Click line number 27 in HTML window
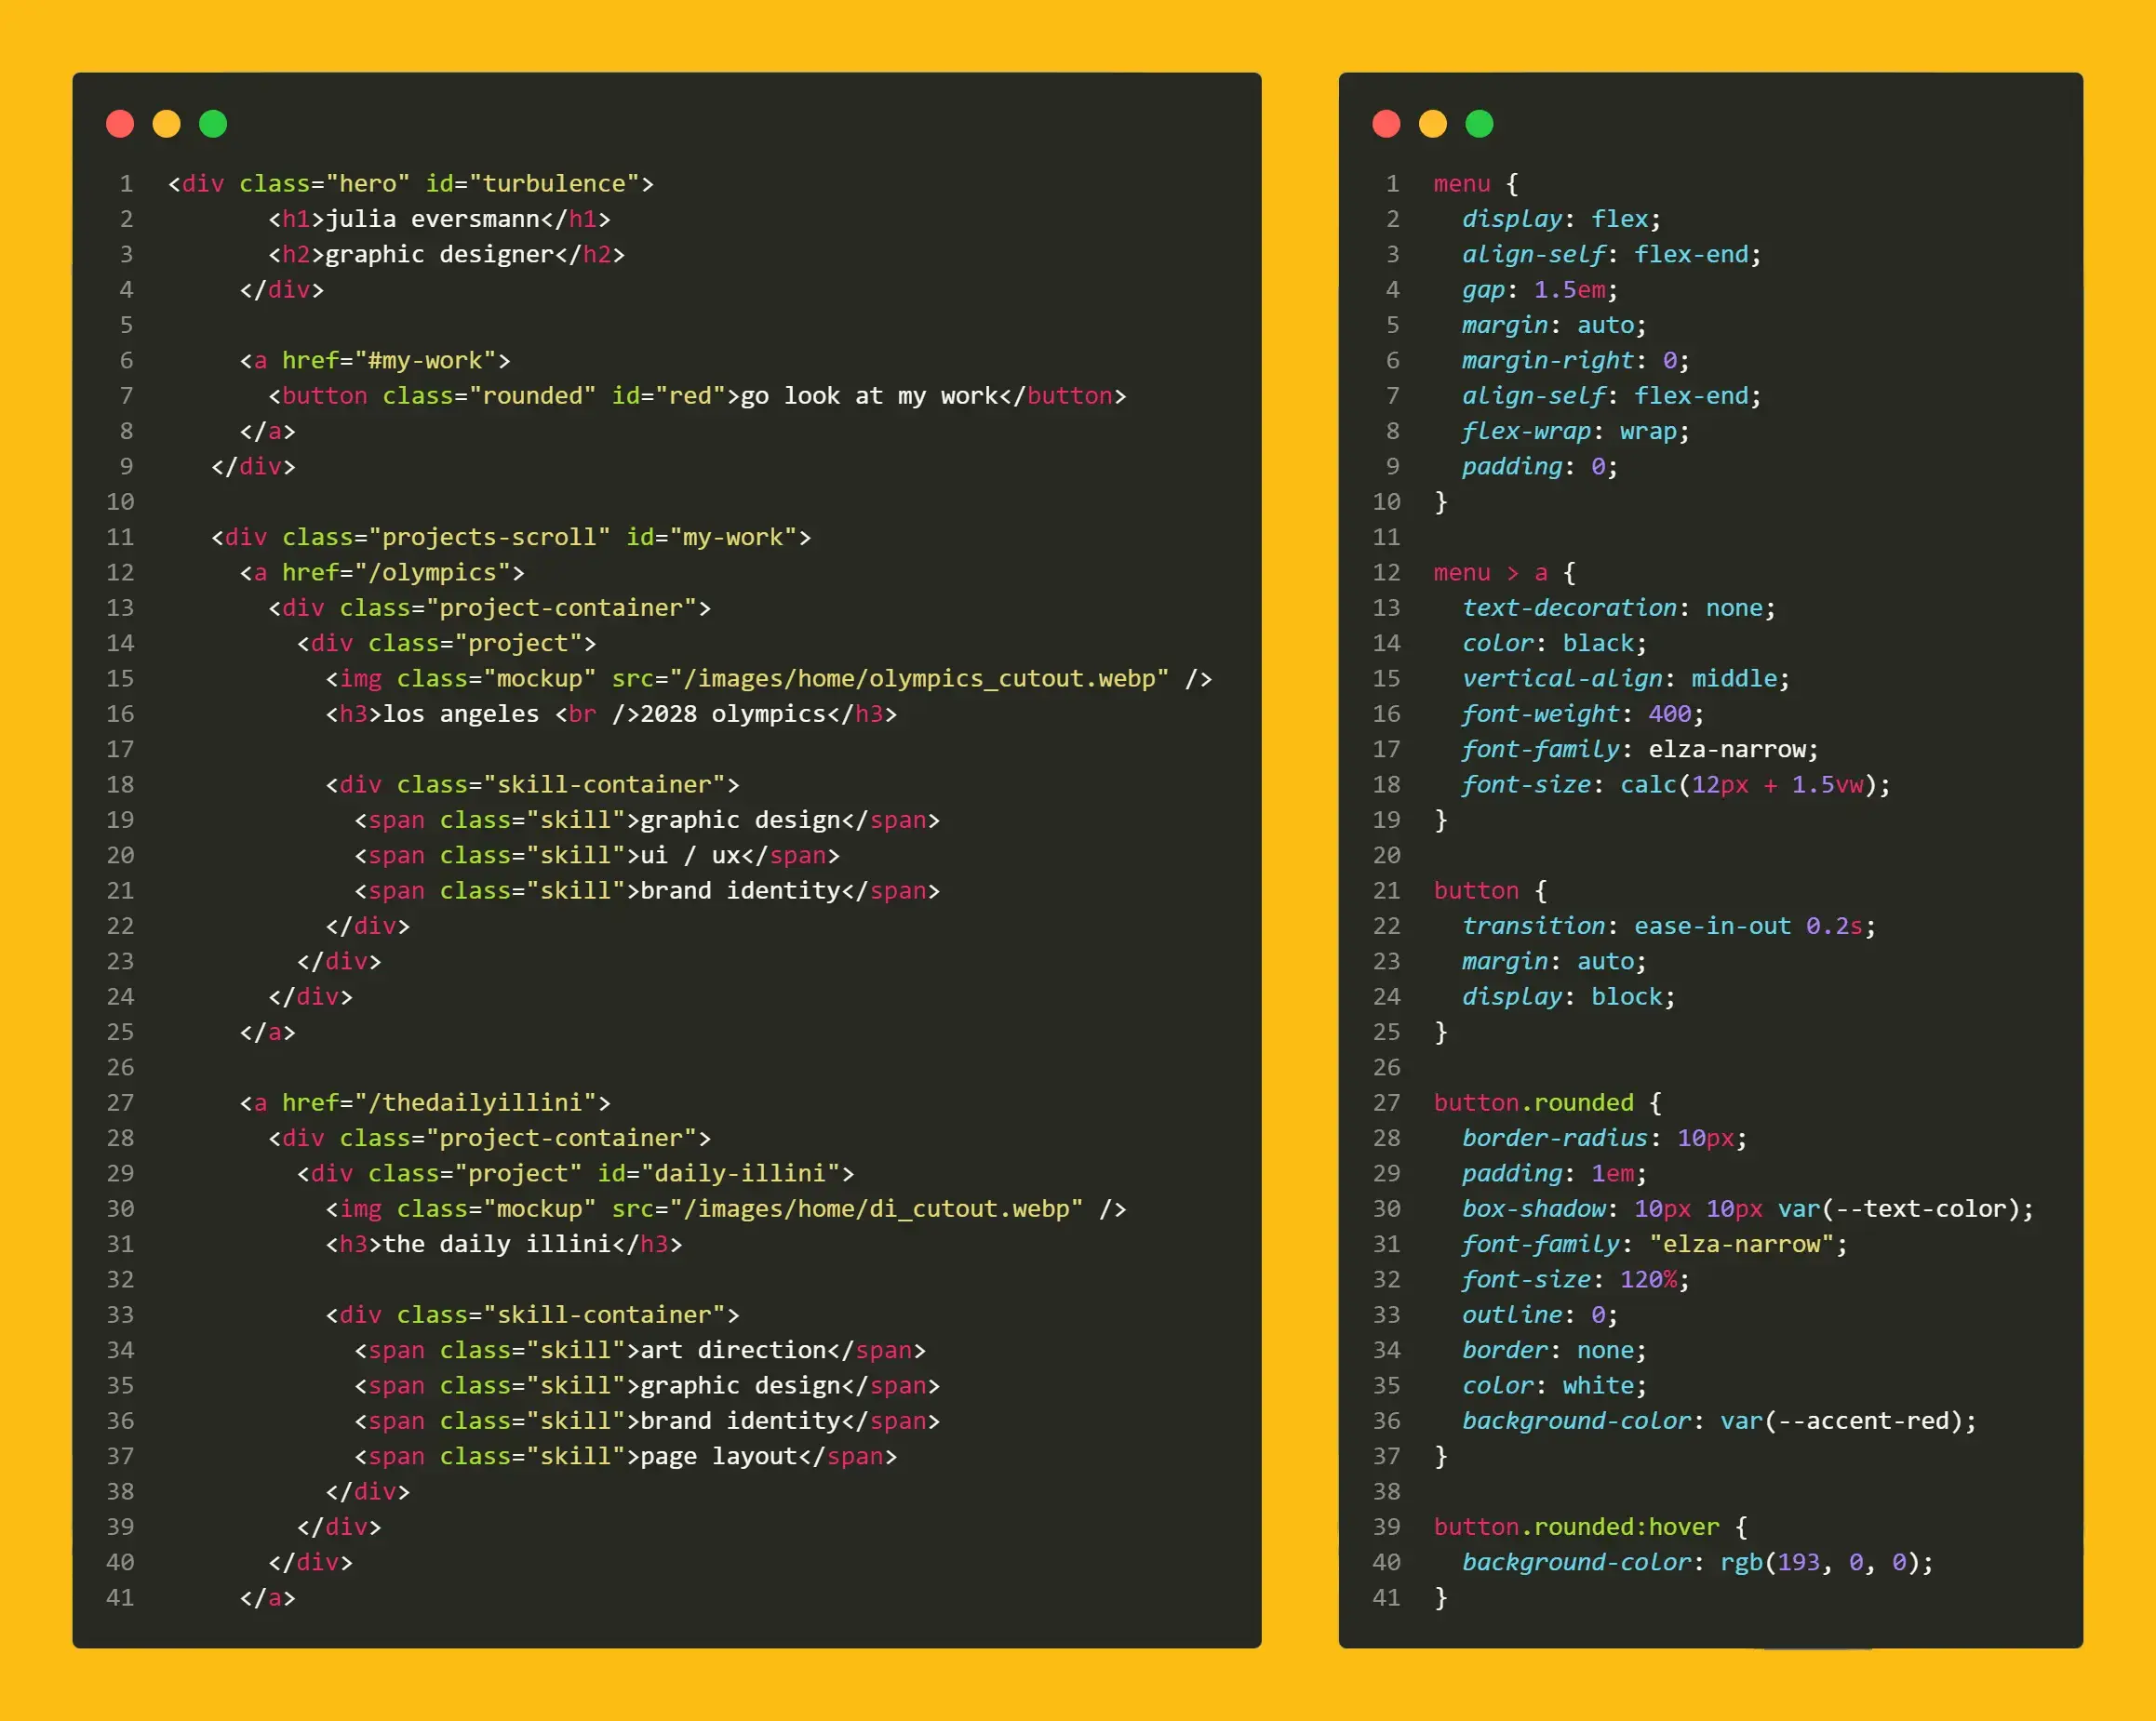The height and width of the screenshot is (1721, 2156). (x=120, y=1102)
